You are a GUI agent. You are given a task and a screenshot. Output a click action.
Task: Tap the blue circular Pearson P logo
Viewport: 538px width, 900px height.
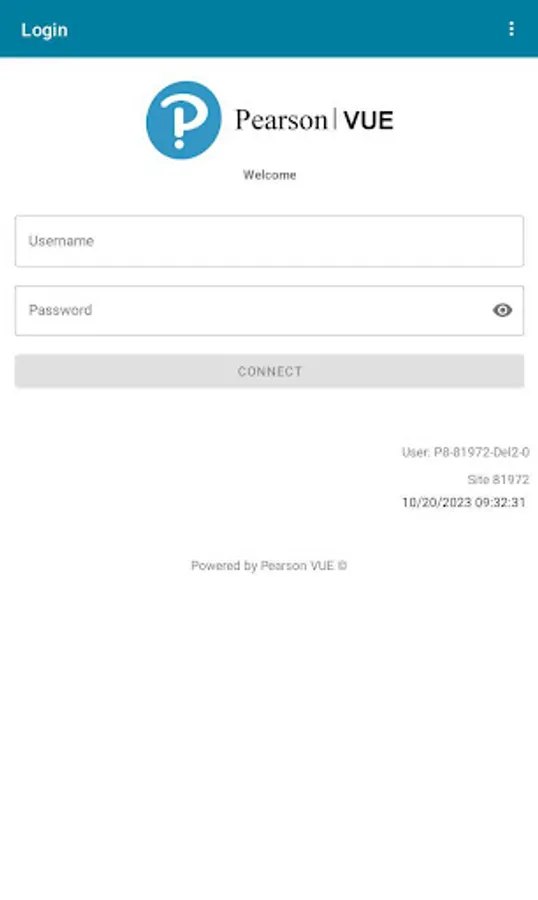pyautogui.click(x=184, y=120)
